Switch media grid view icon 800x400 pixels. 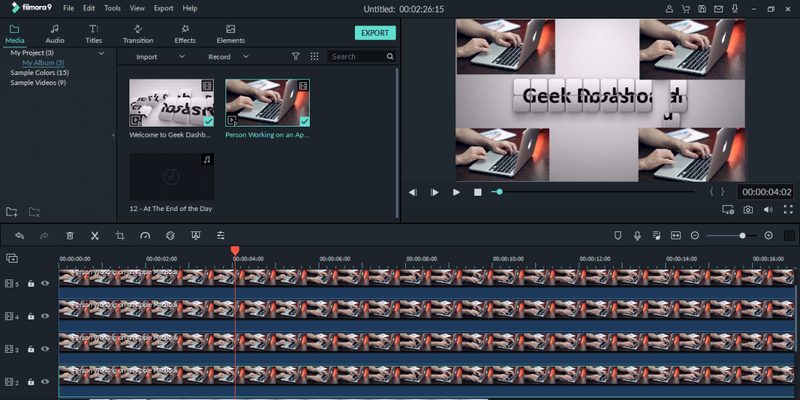point(314,57)
